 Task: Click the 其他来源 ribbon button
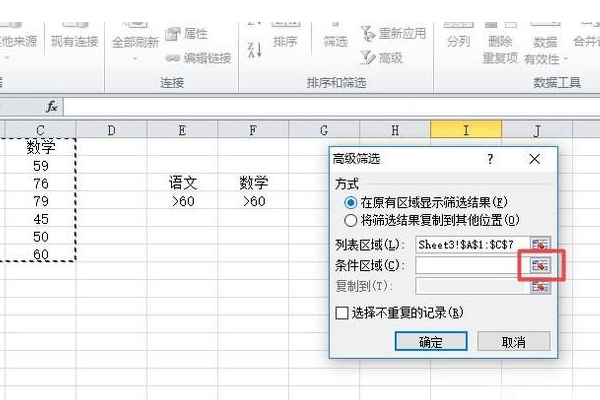[18, 41]
